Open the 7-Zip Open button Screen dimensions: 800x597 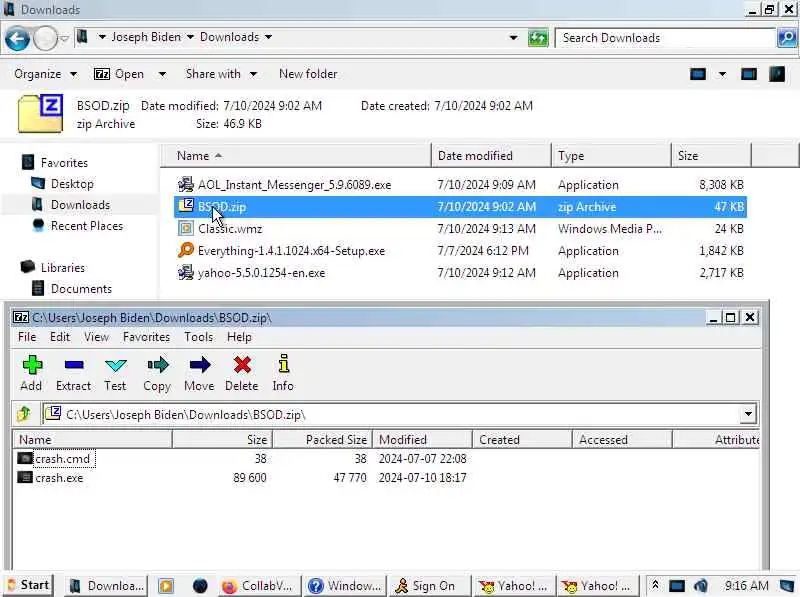[x=119, y=74]
